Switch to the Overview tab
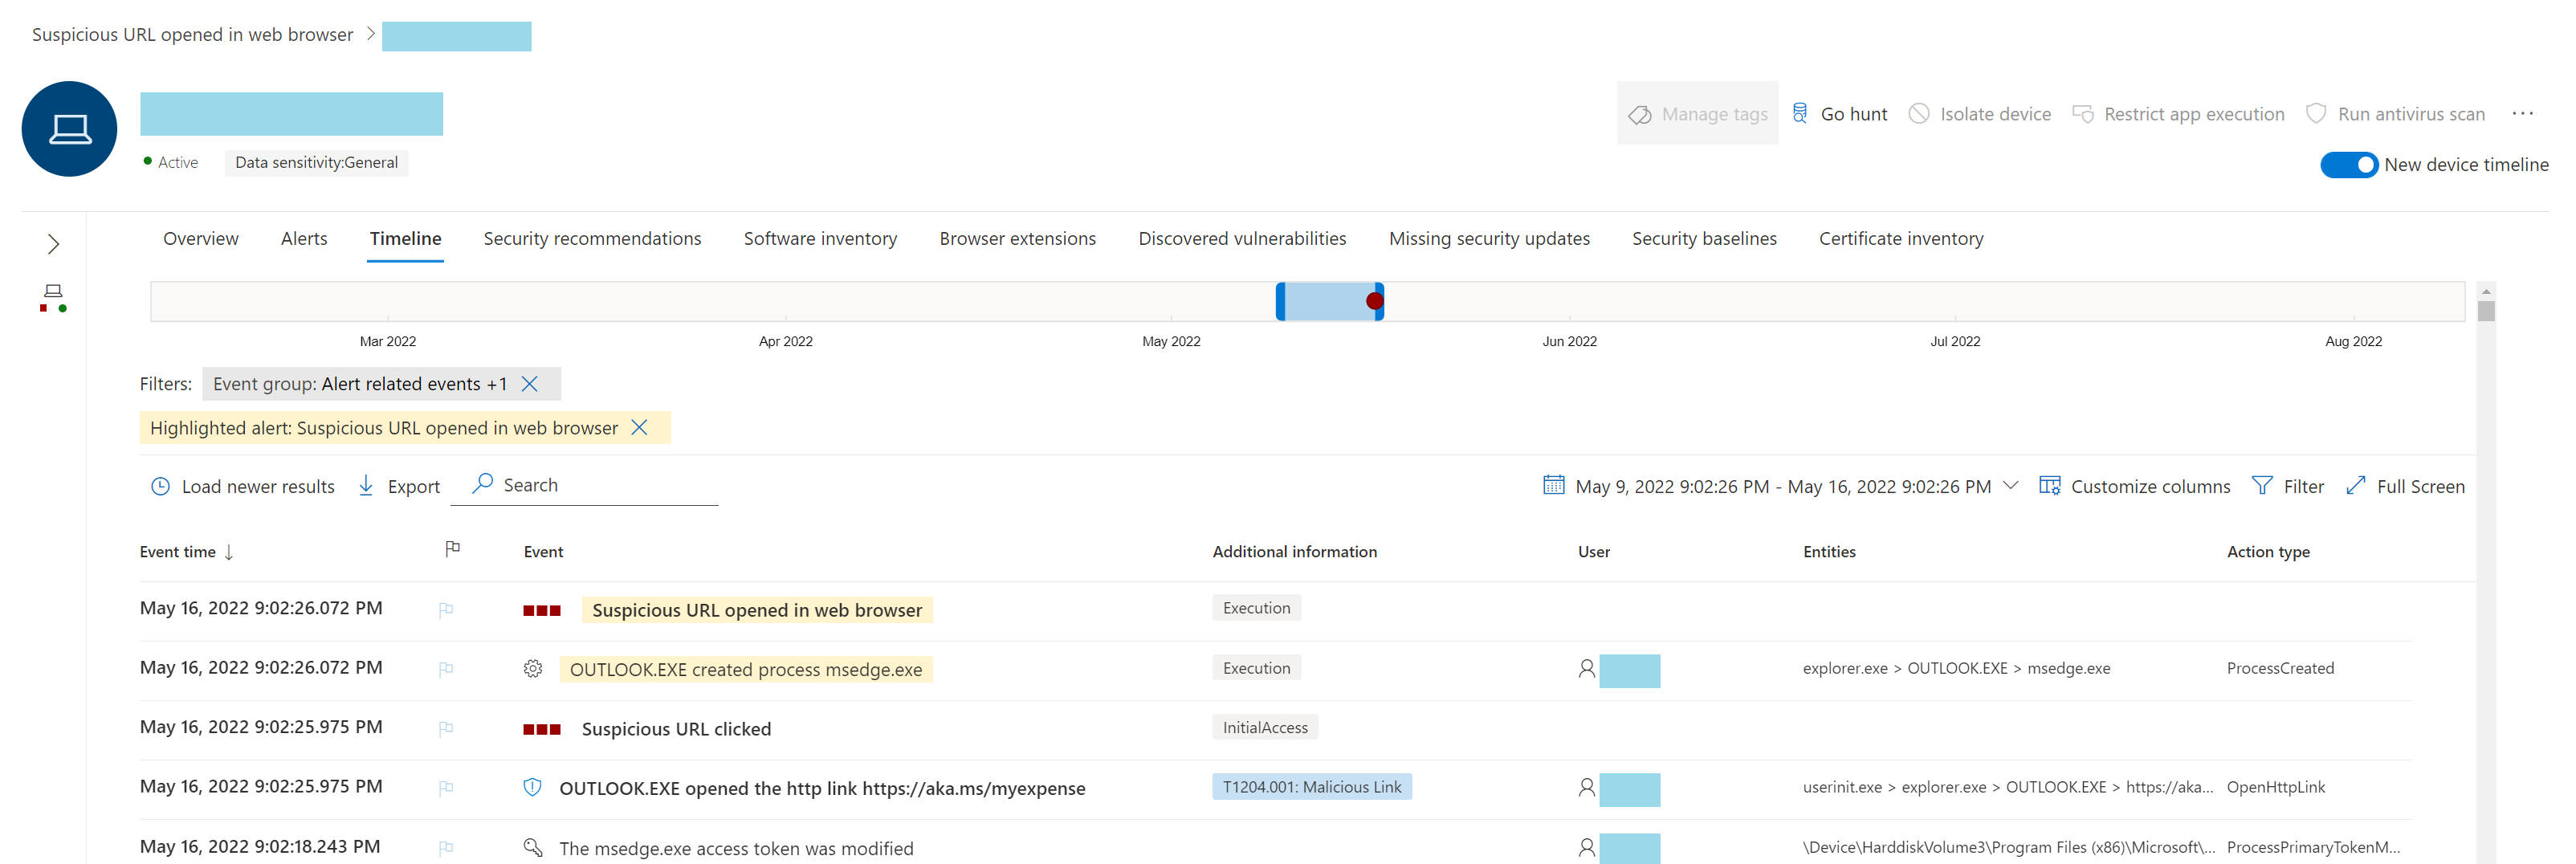The image size is (2576, 864). (201, 239)
